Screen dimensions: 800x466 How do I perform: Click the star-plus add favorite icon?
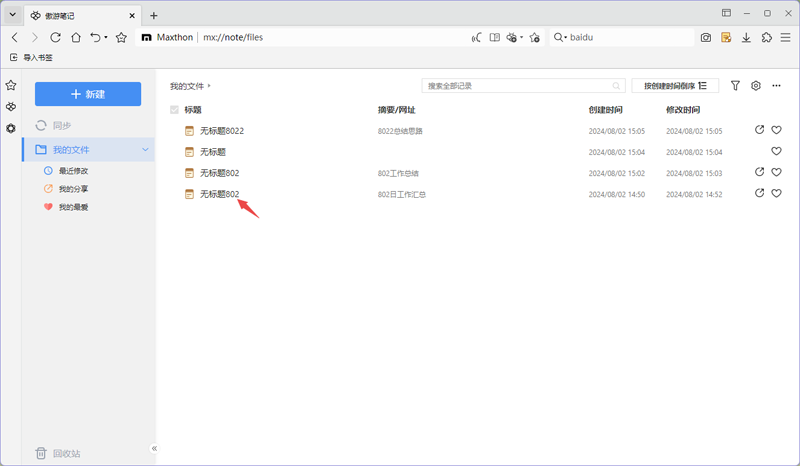(535, 37)
